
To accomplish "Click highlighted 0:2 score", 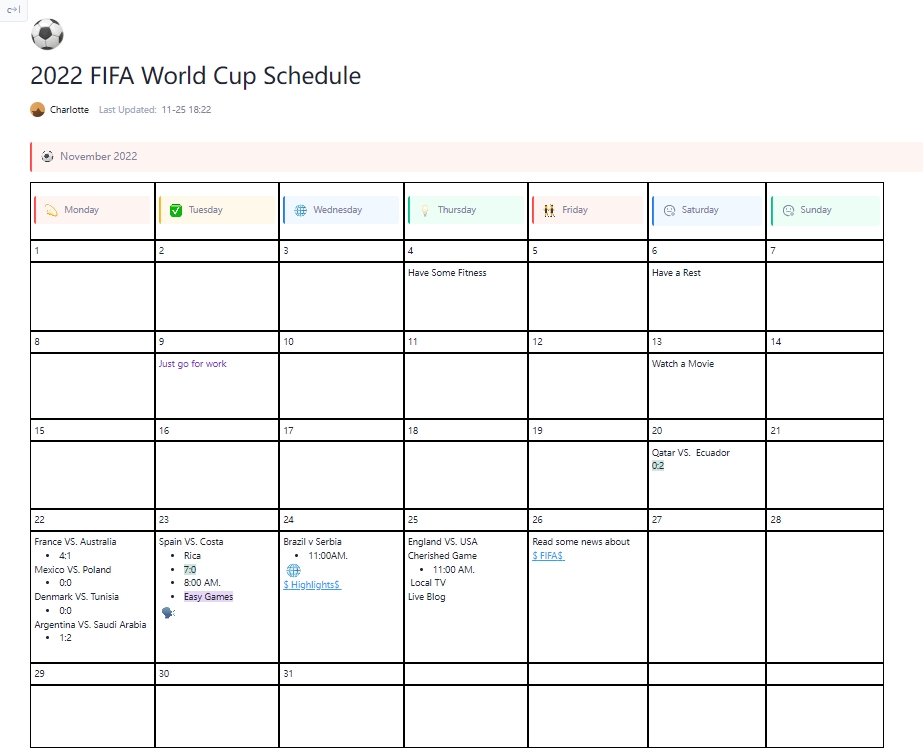I will (658, 466).
